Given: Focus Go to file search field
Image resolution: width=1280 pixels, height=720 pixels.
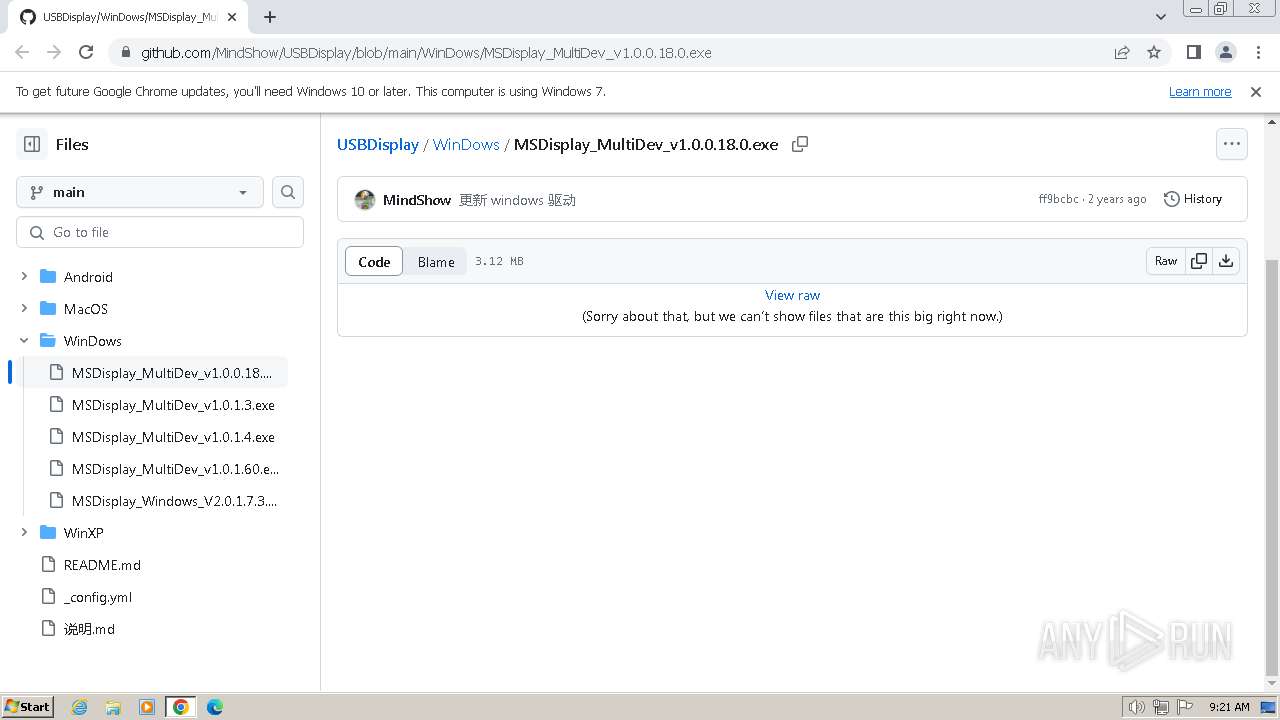Looking at the screenshot, I should [160, 232].
